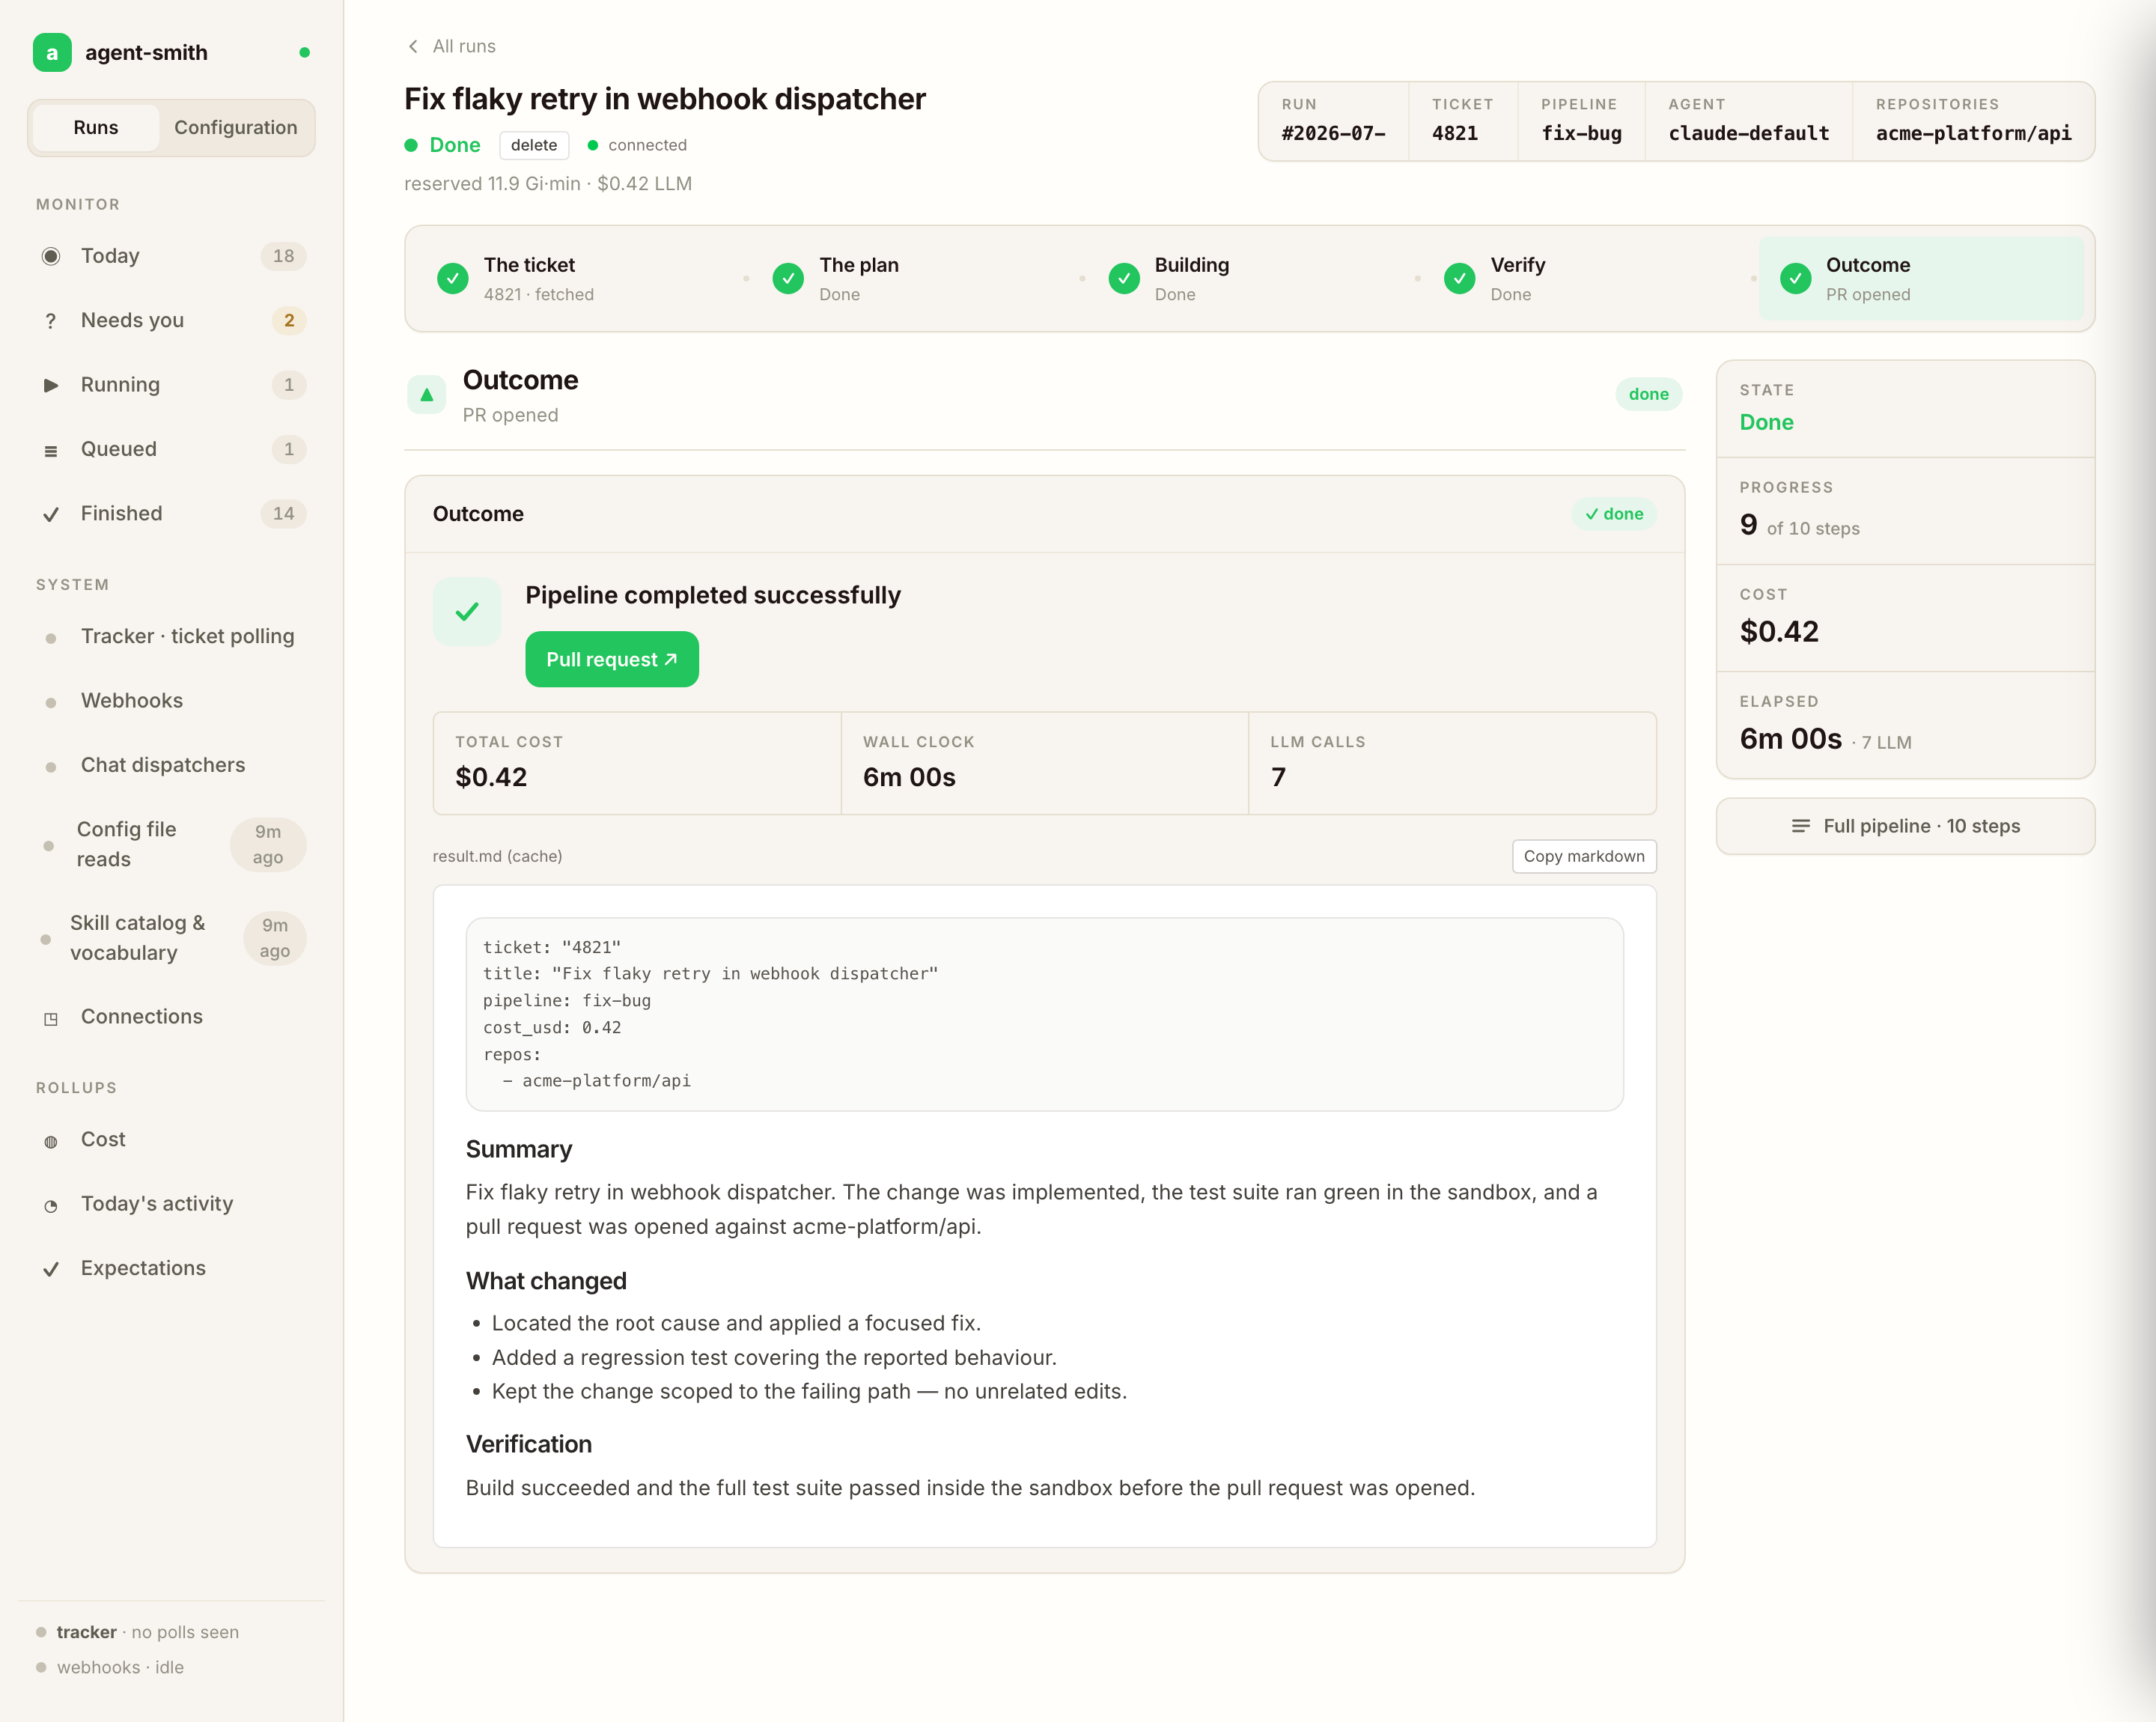
Task: Click the back chevron beside All runs
Action: pos(413,46)
